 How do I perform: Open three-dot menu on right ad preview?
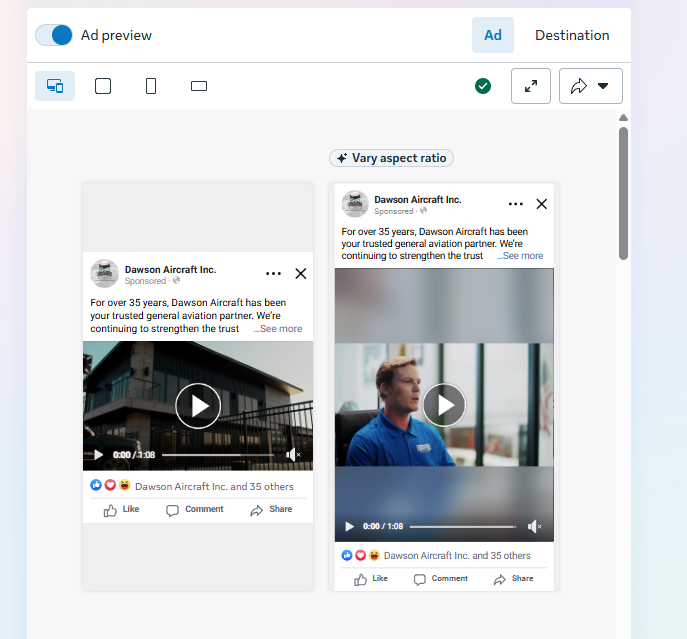(x=516, y=204)
